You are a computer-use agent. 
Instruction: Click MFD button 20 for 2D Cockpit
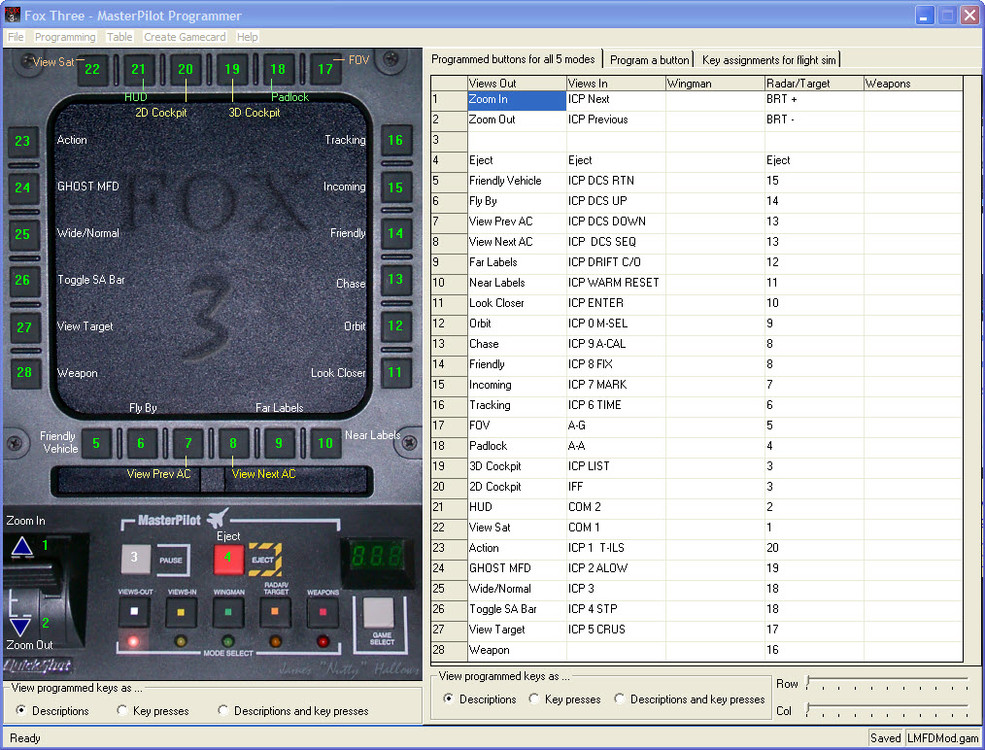185,69
